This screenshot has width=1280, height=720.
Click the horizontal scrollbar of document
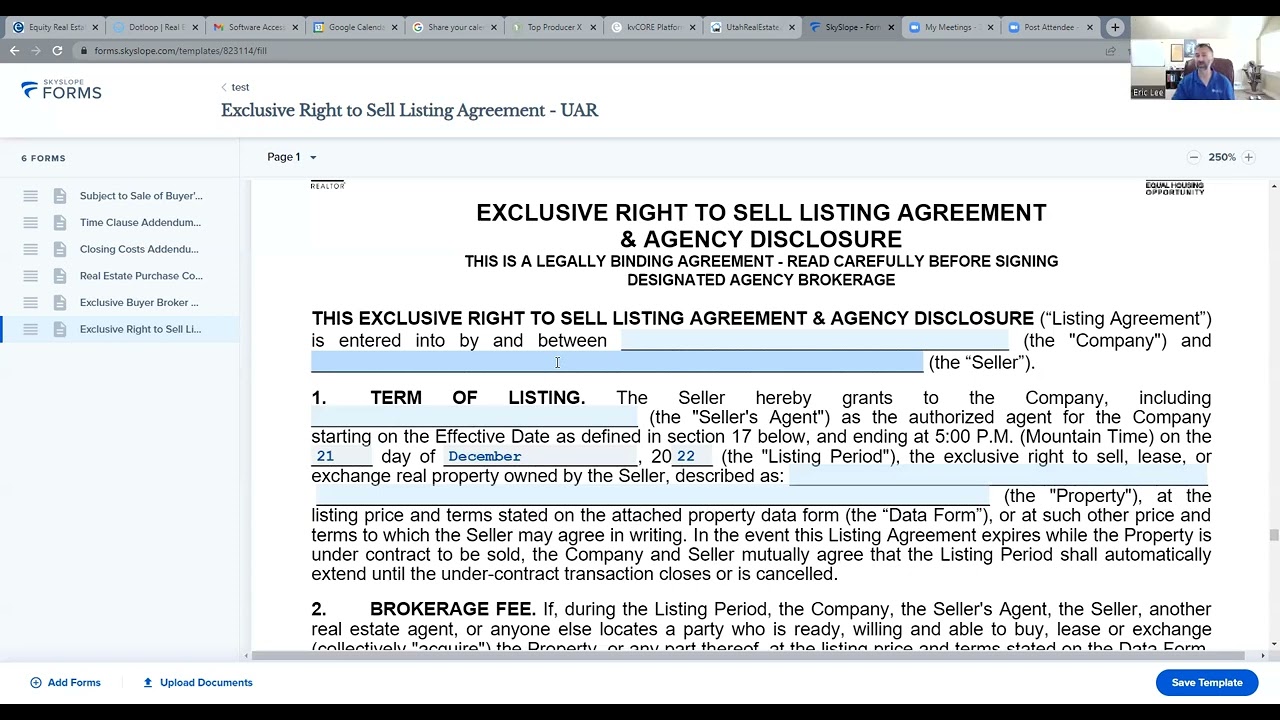click(x=748, y=656)
